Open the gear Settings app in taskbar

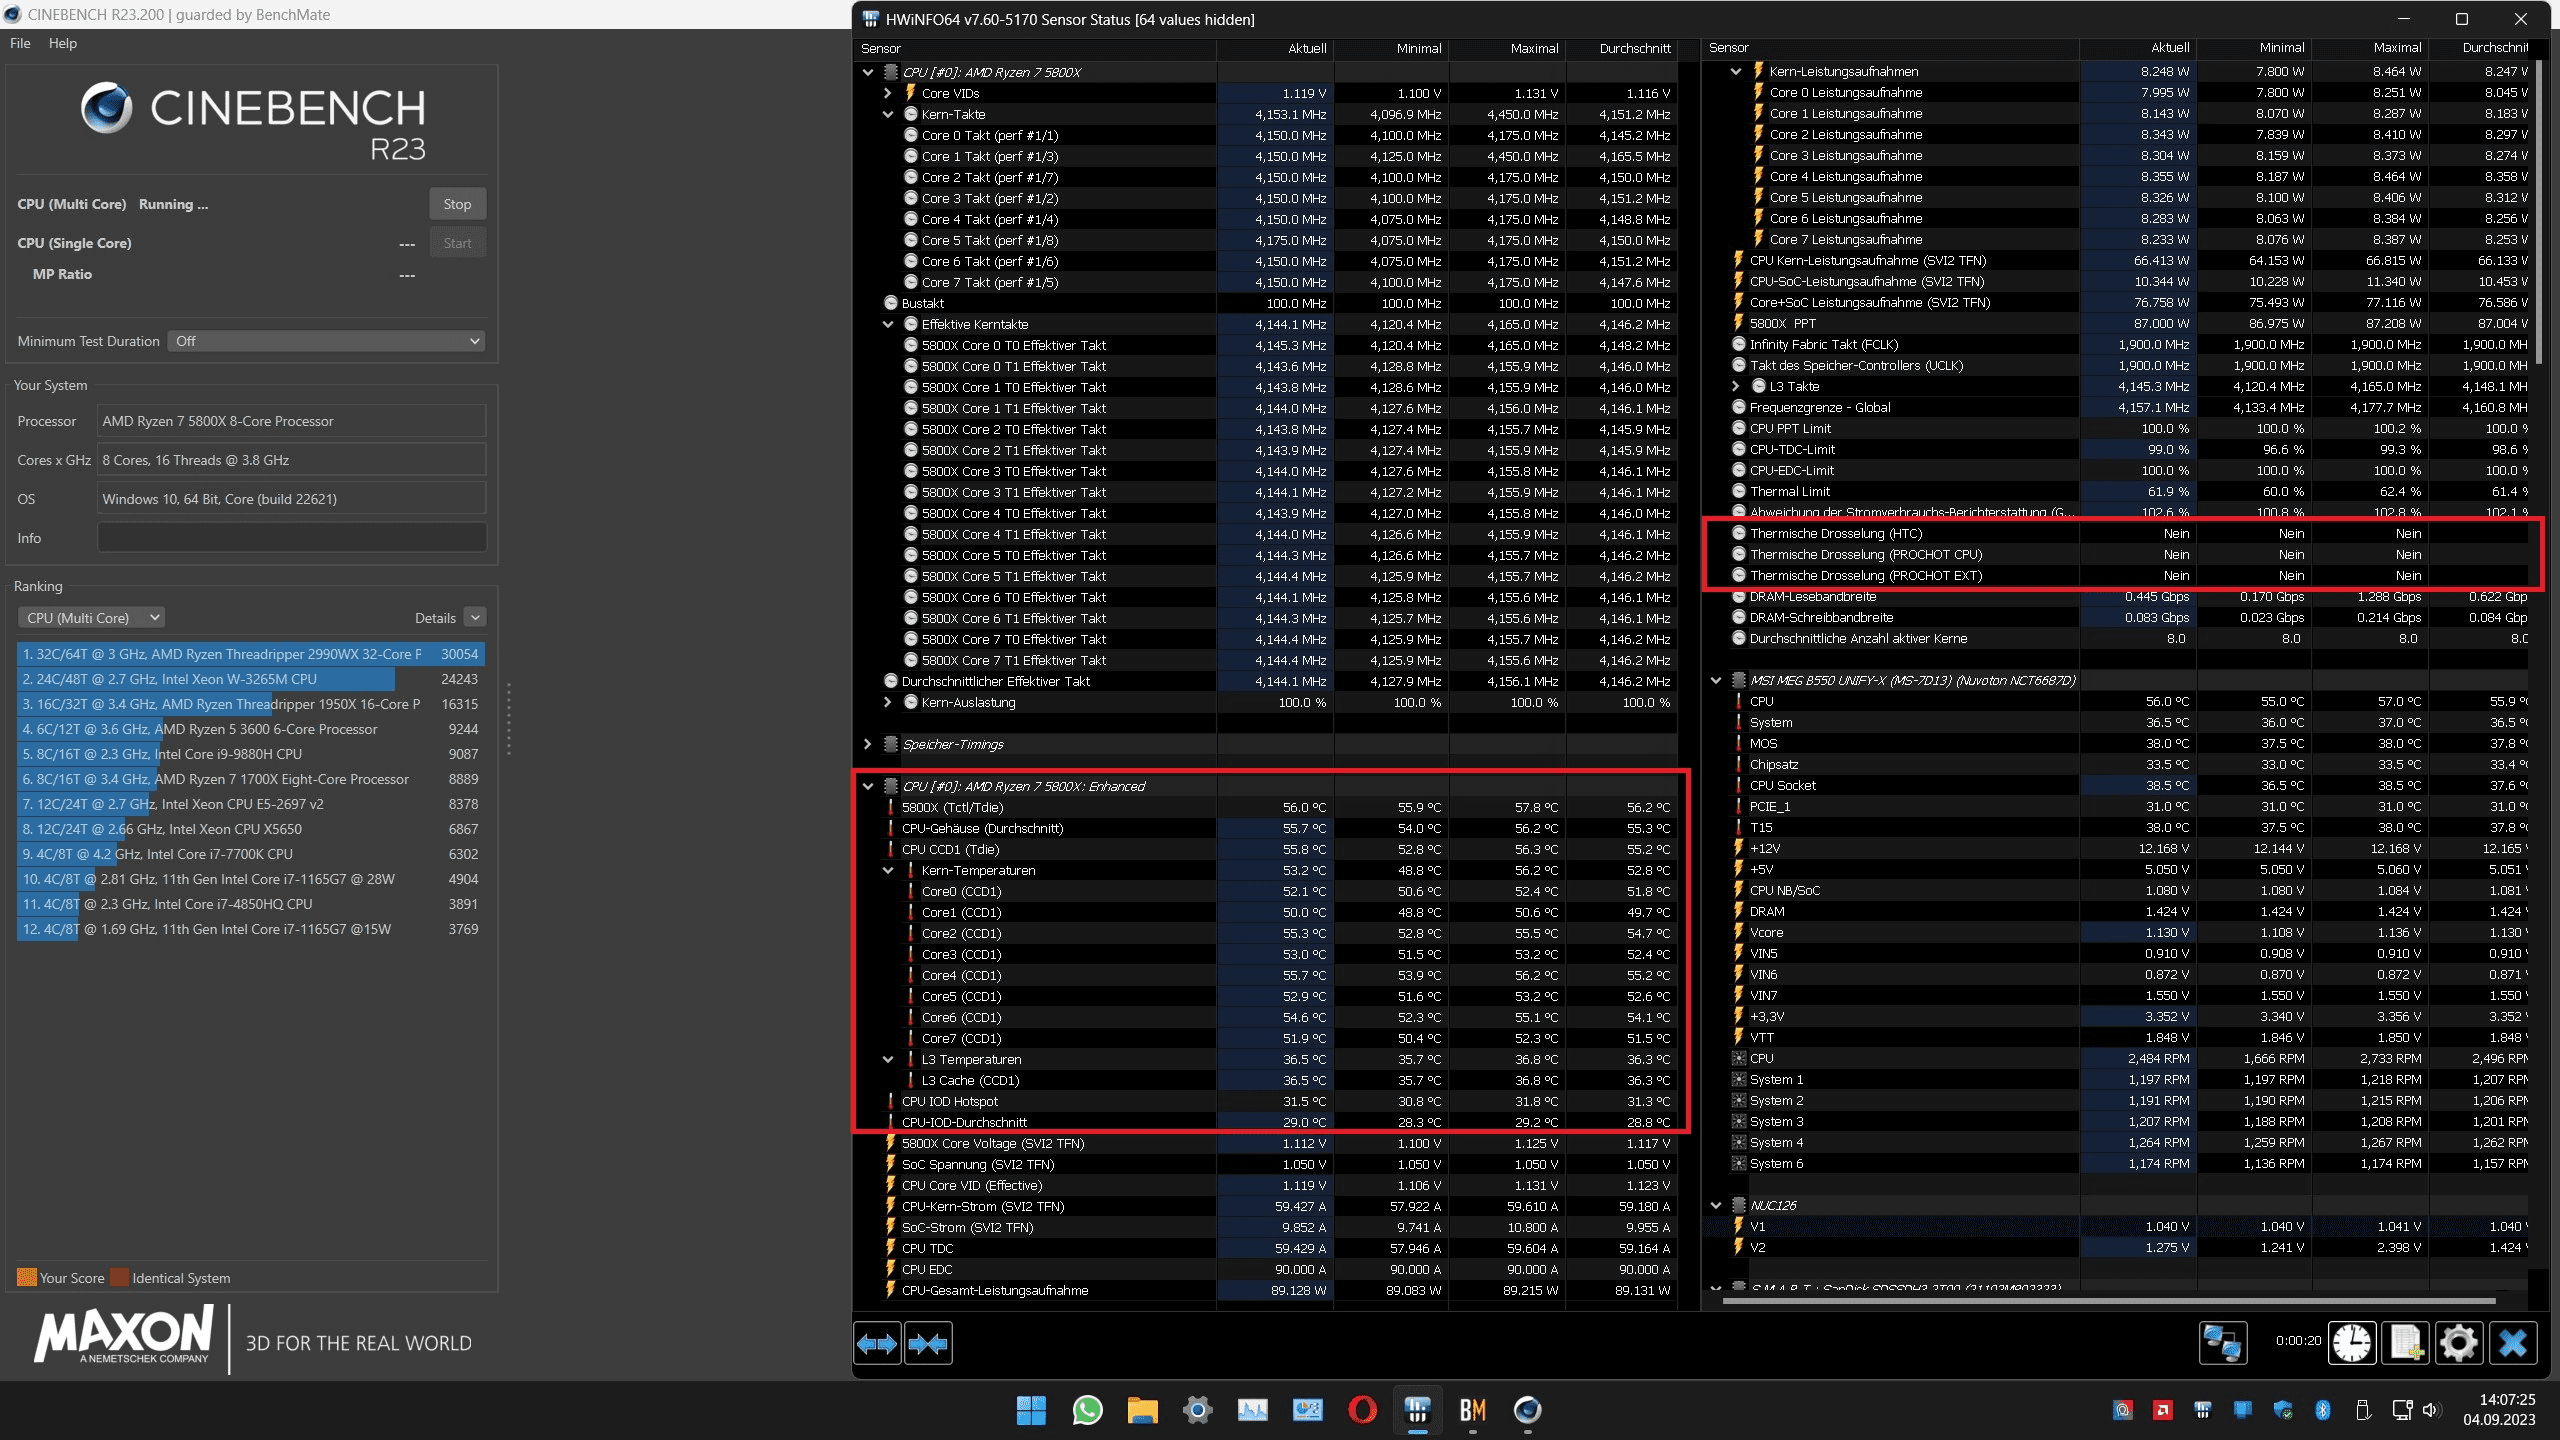click(x=1197, y=1410)
